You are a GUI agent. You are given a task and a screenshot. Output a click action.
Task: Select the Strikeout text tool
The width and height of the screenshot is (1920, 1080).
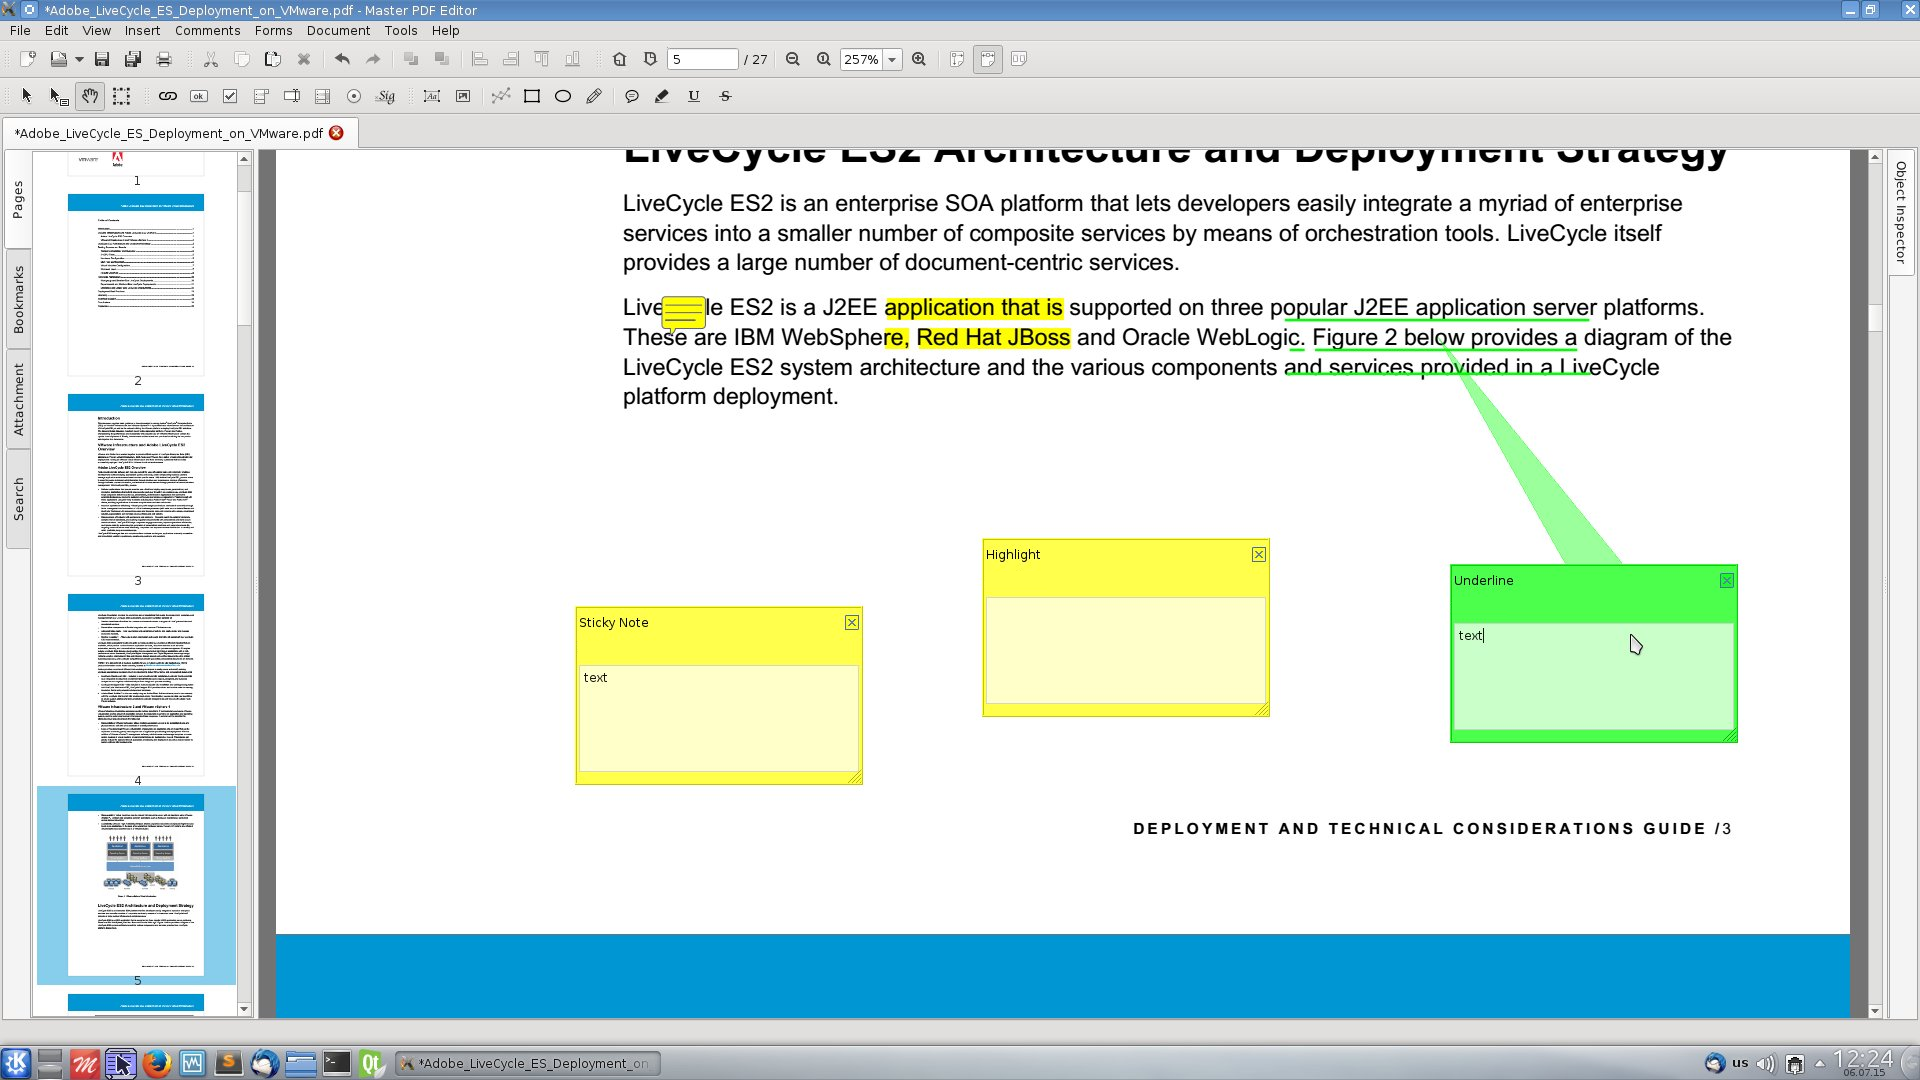[726, 96]
